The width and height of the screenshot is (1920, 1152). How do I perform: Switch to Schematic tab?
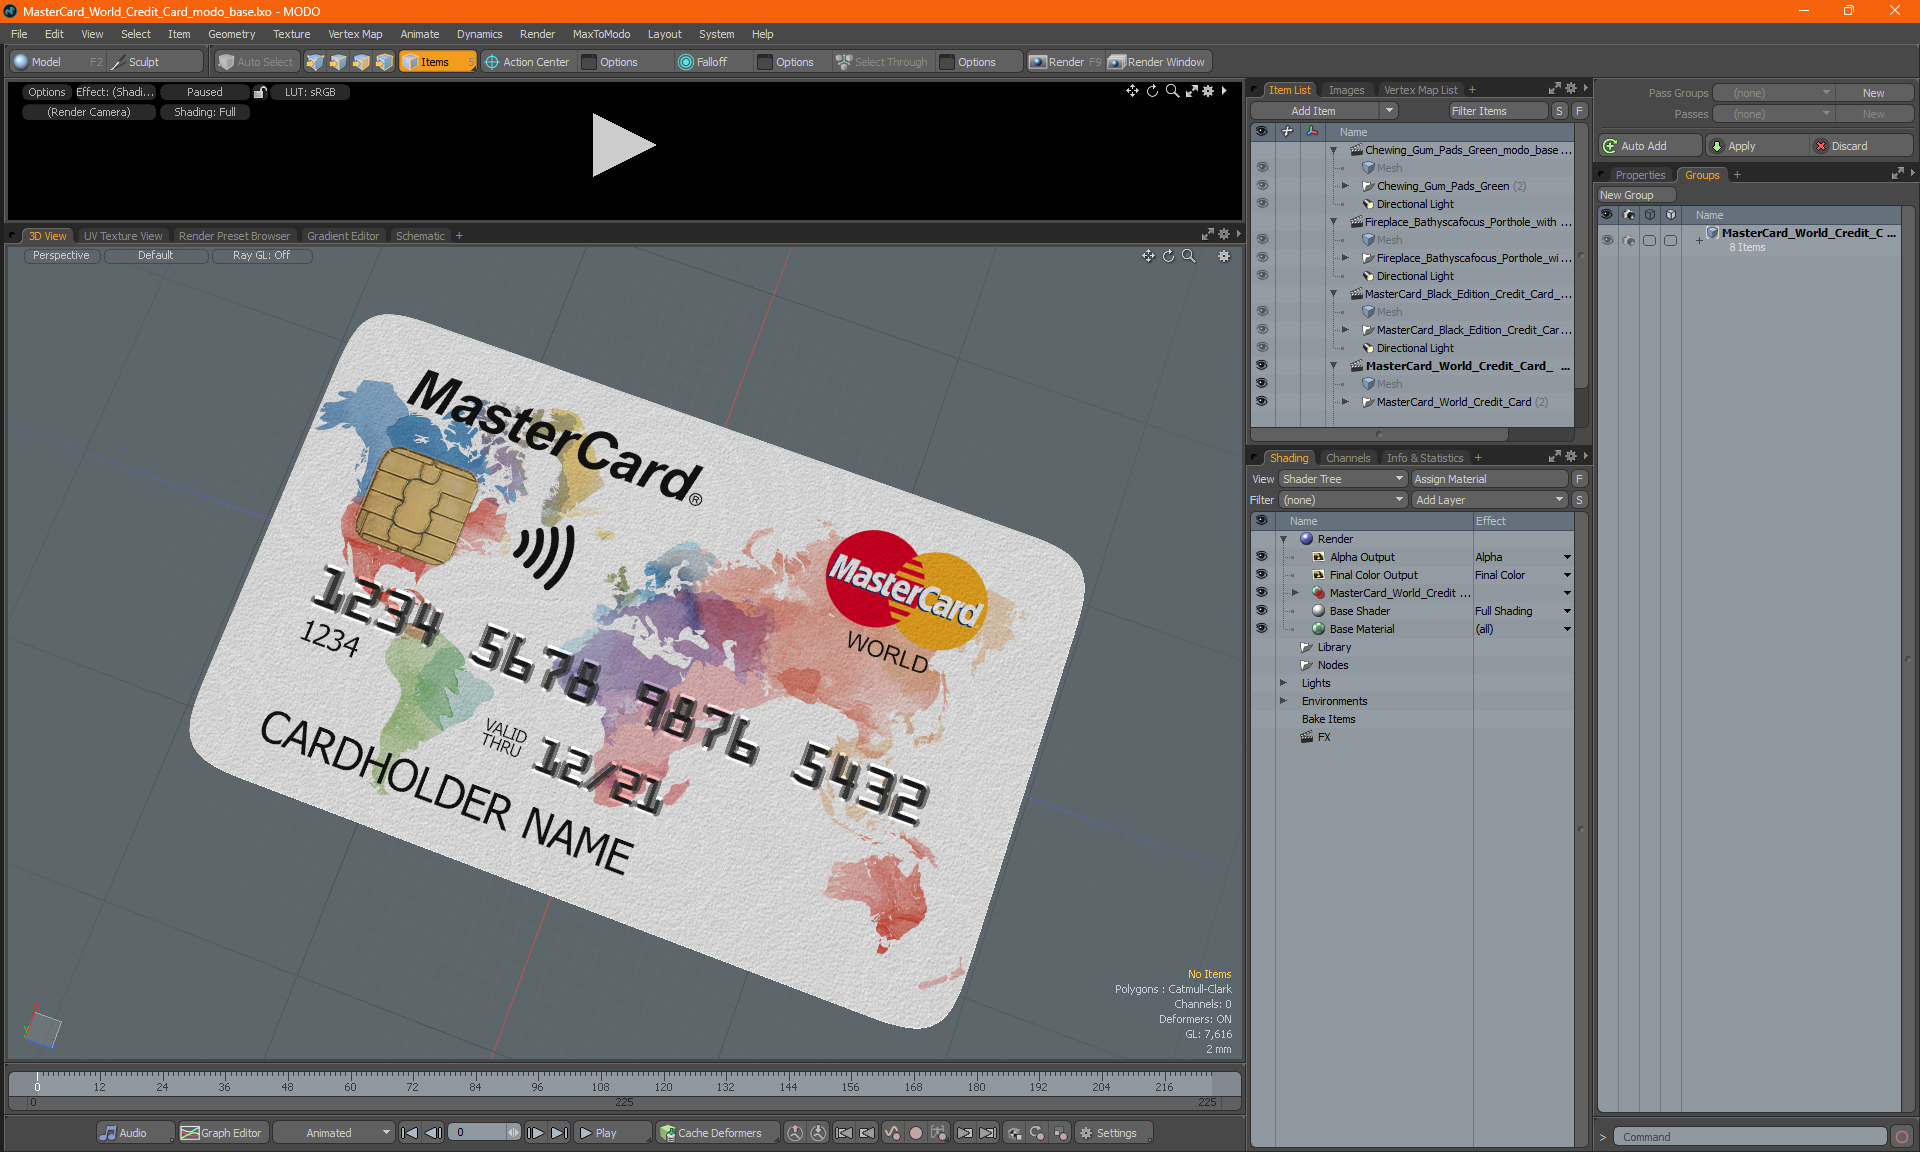[x=420, y=236]
